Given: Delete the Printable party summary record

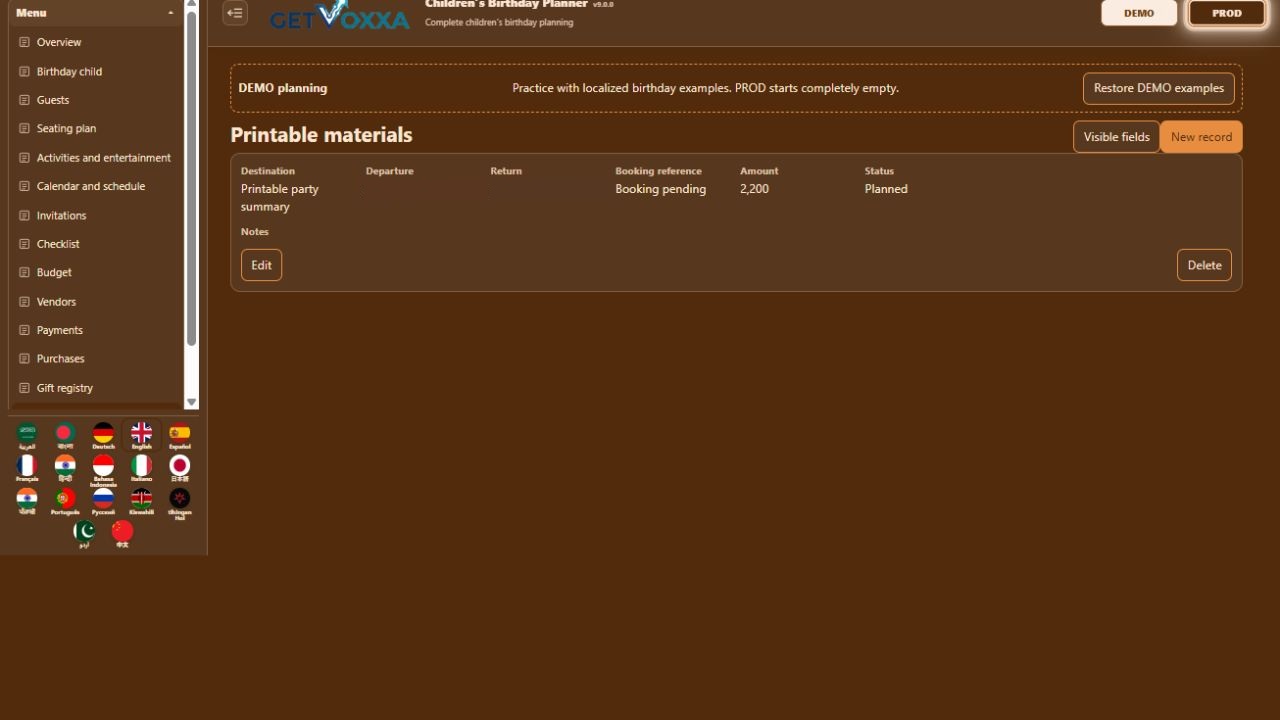Looking at the screenshot, I should (1204, 265).
